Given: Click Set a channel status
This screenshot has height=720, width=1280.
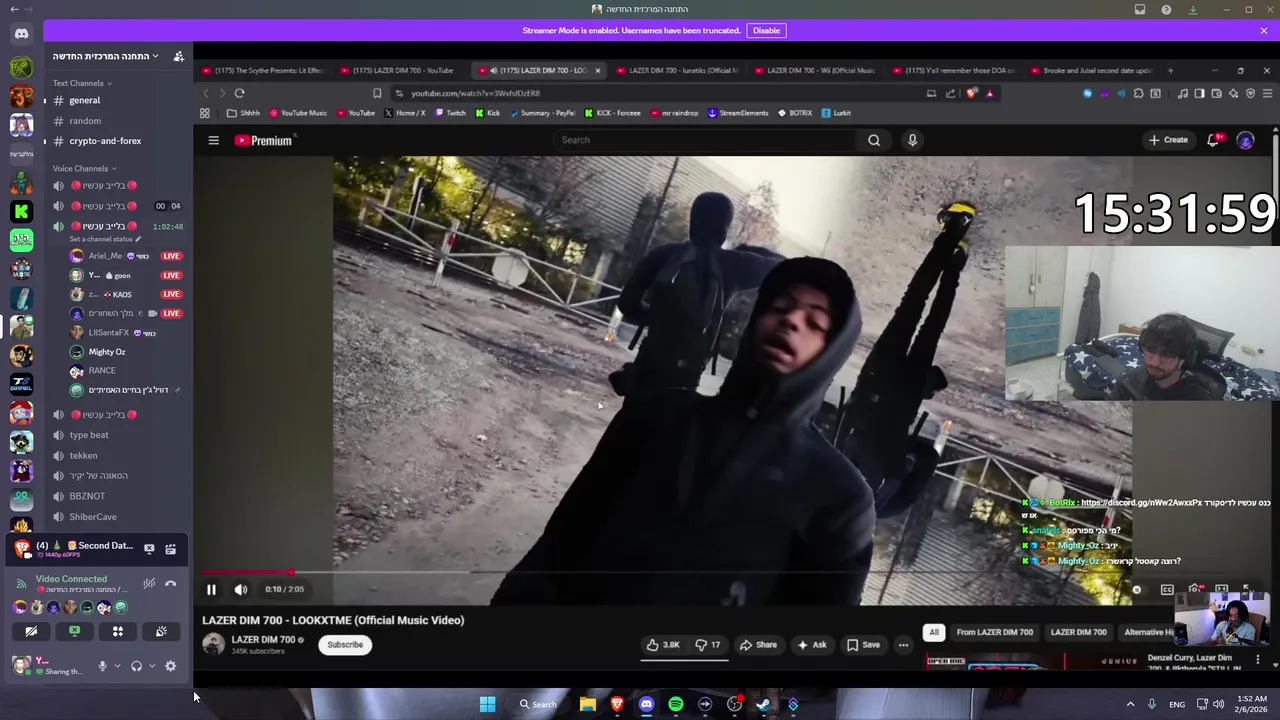Looking at the screenshot, I should pyautogui.click(x=105, y=239).
